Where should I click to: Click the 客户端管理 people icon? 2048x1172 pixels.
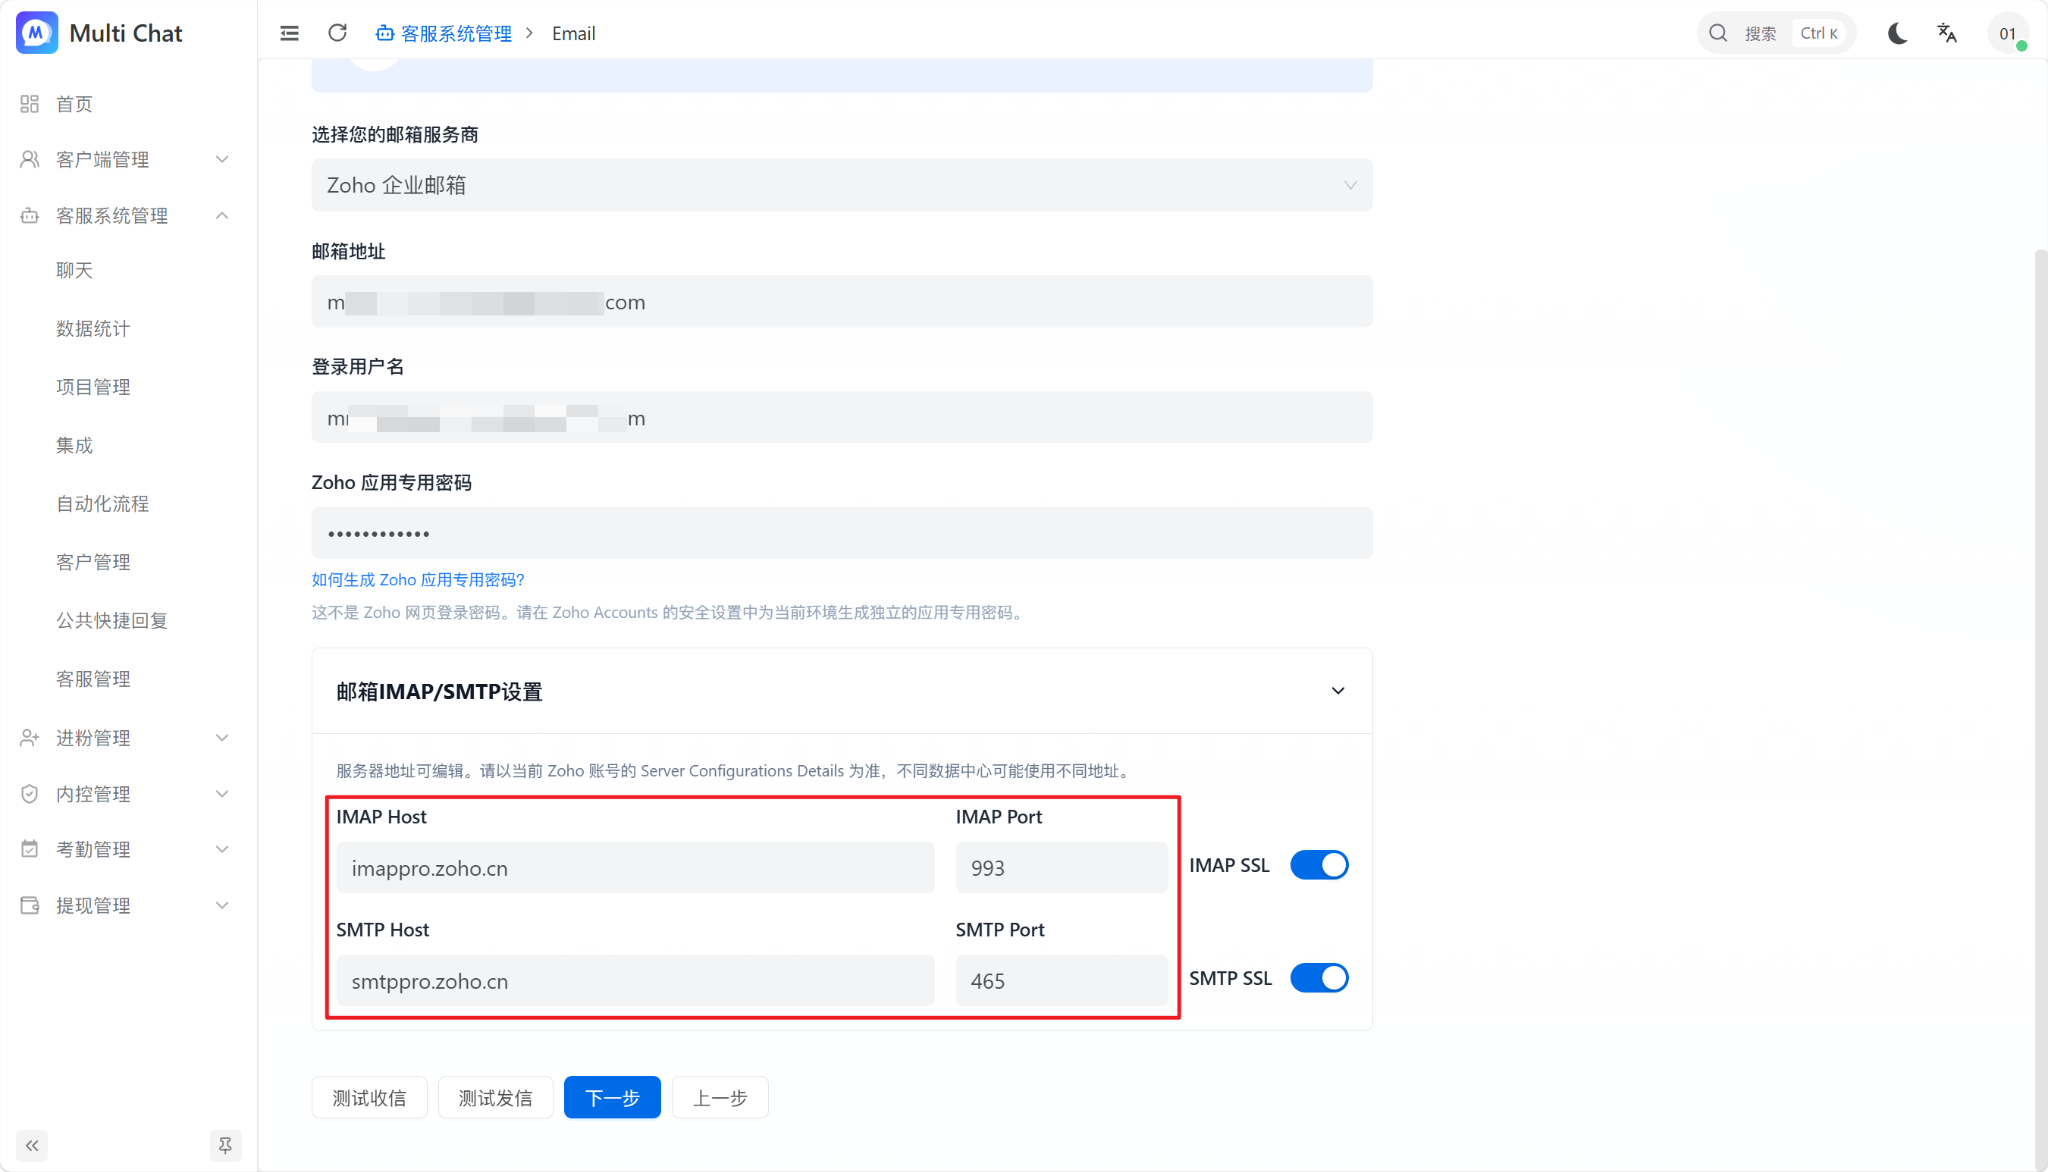coord(30,160)
